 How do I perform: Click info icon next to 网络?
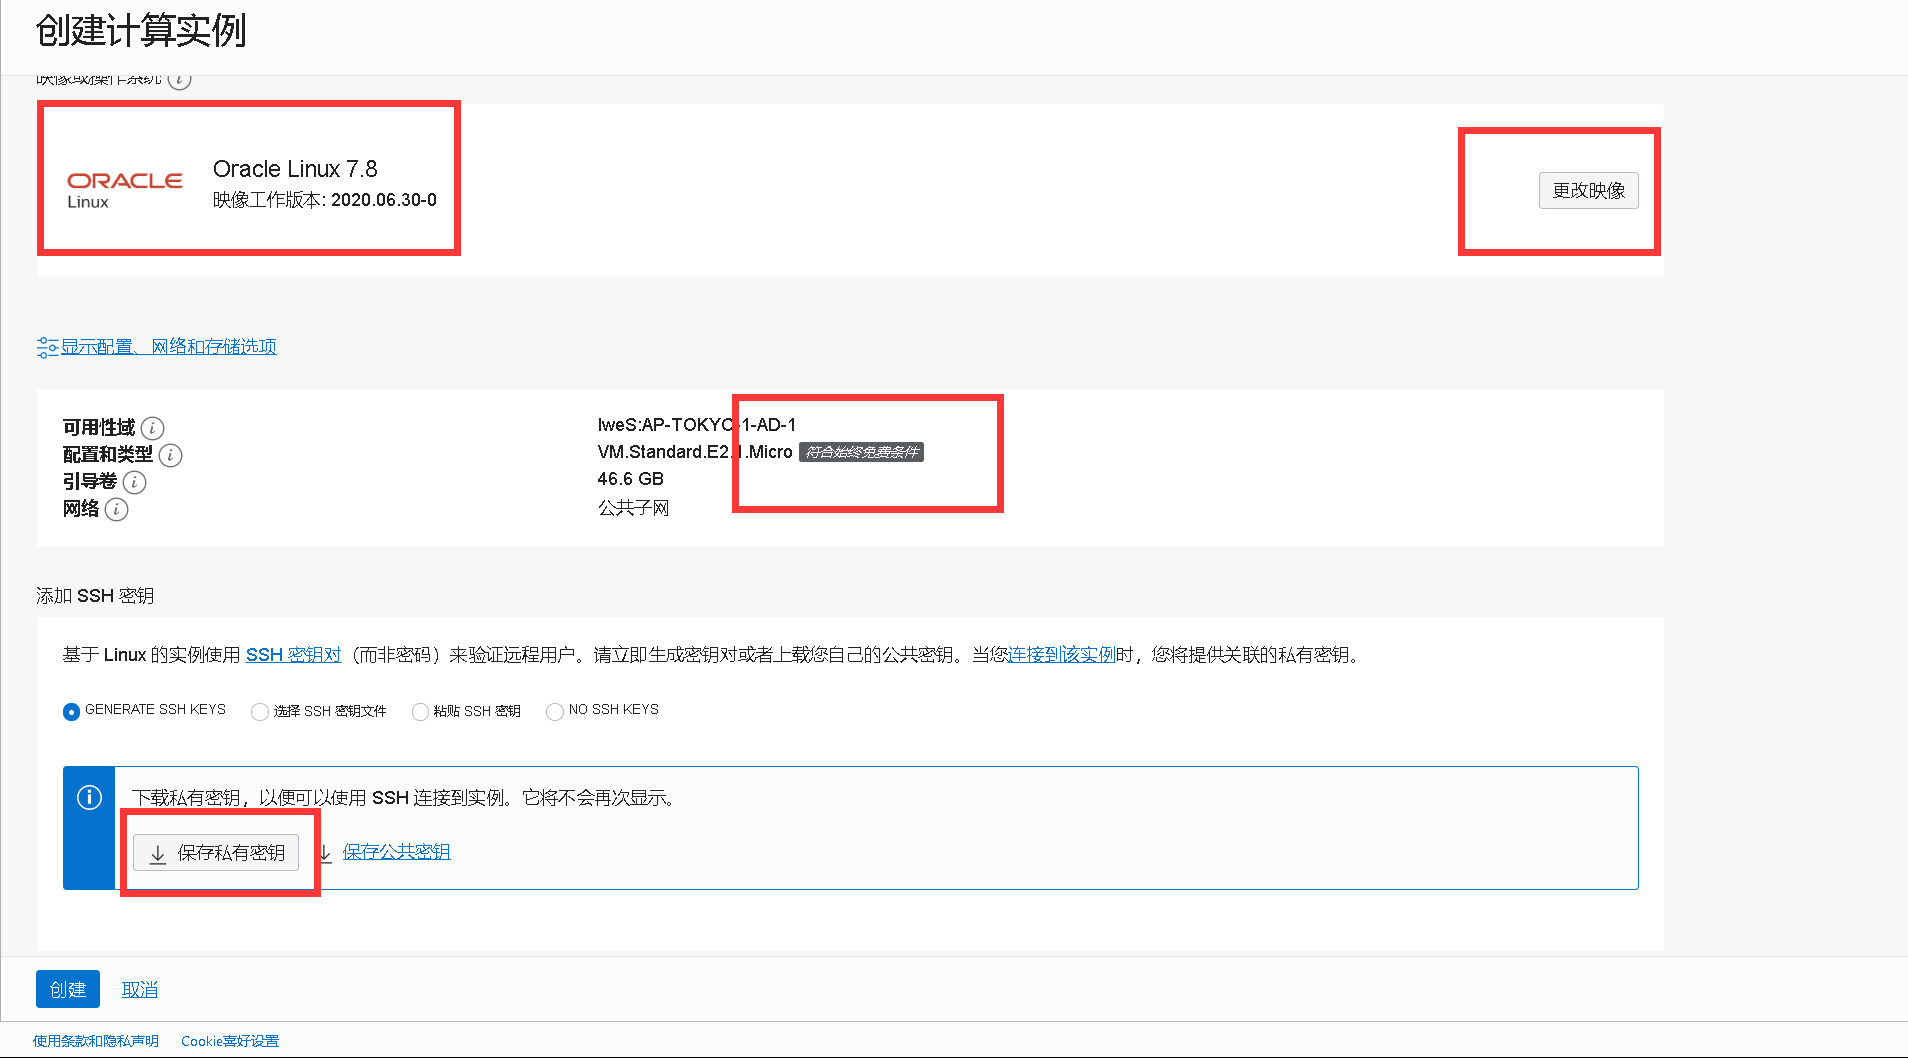click(x=116, y=509)
